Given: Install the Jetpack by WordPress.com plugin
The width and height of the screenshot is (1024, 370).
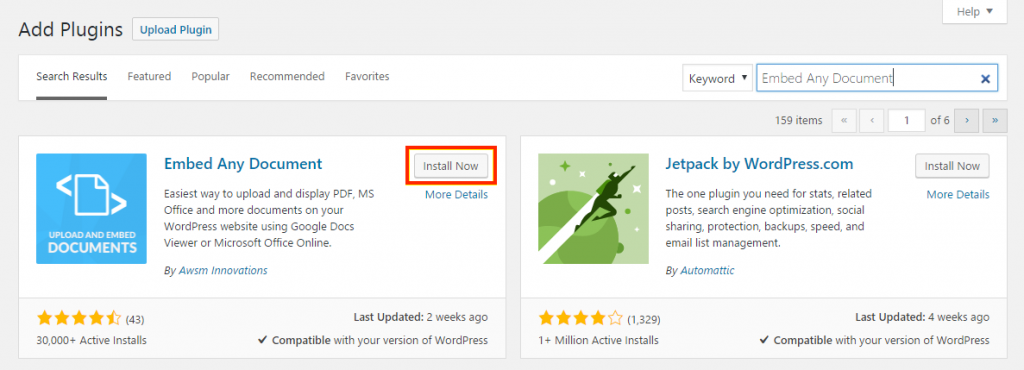Looking at the screenshot, I should tap(952, 166).
